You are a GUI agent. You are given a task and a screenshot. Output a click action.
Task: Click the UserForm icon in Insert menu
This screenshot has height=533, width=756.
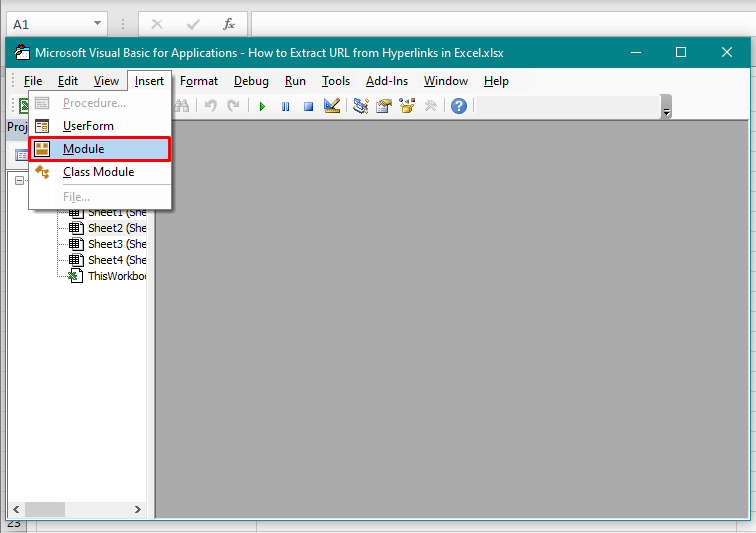(42, 126)
